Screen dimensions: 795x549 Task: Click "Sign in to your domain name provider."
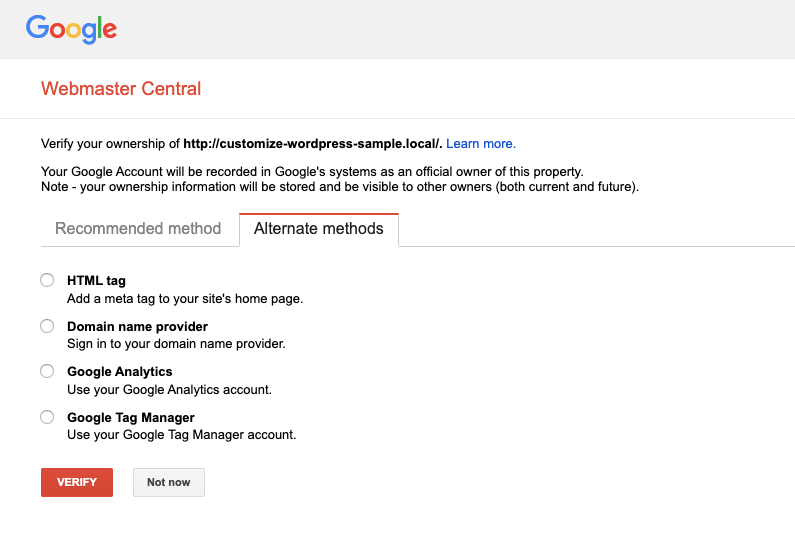tap(176, 344)
